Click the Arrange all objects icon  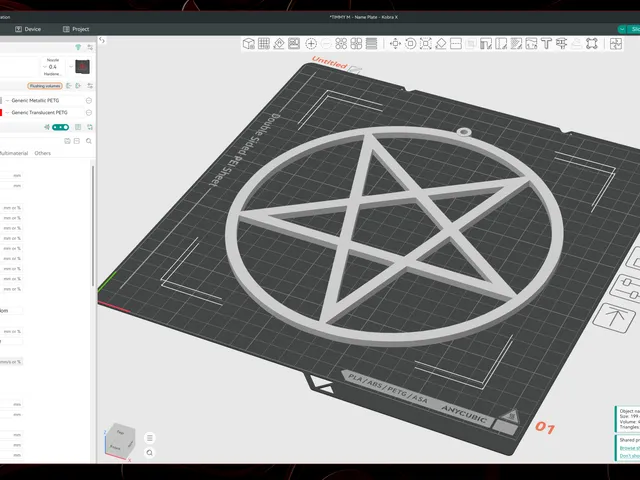tap(294, 44)
